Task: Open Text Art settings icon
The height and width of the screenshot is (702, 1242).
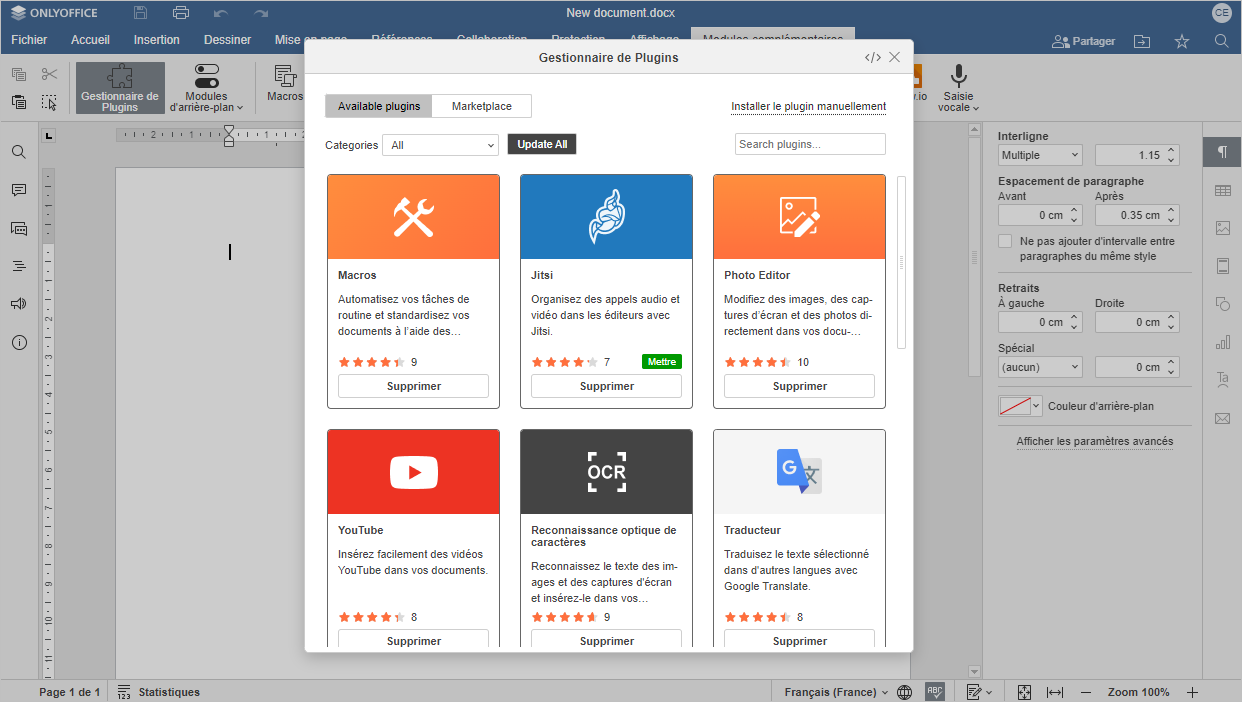Action: pos(1222,380)
